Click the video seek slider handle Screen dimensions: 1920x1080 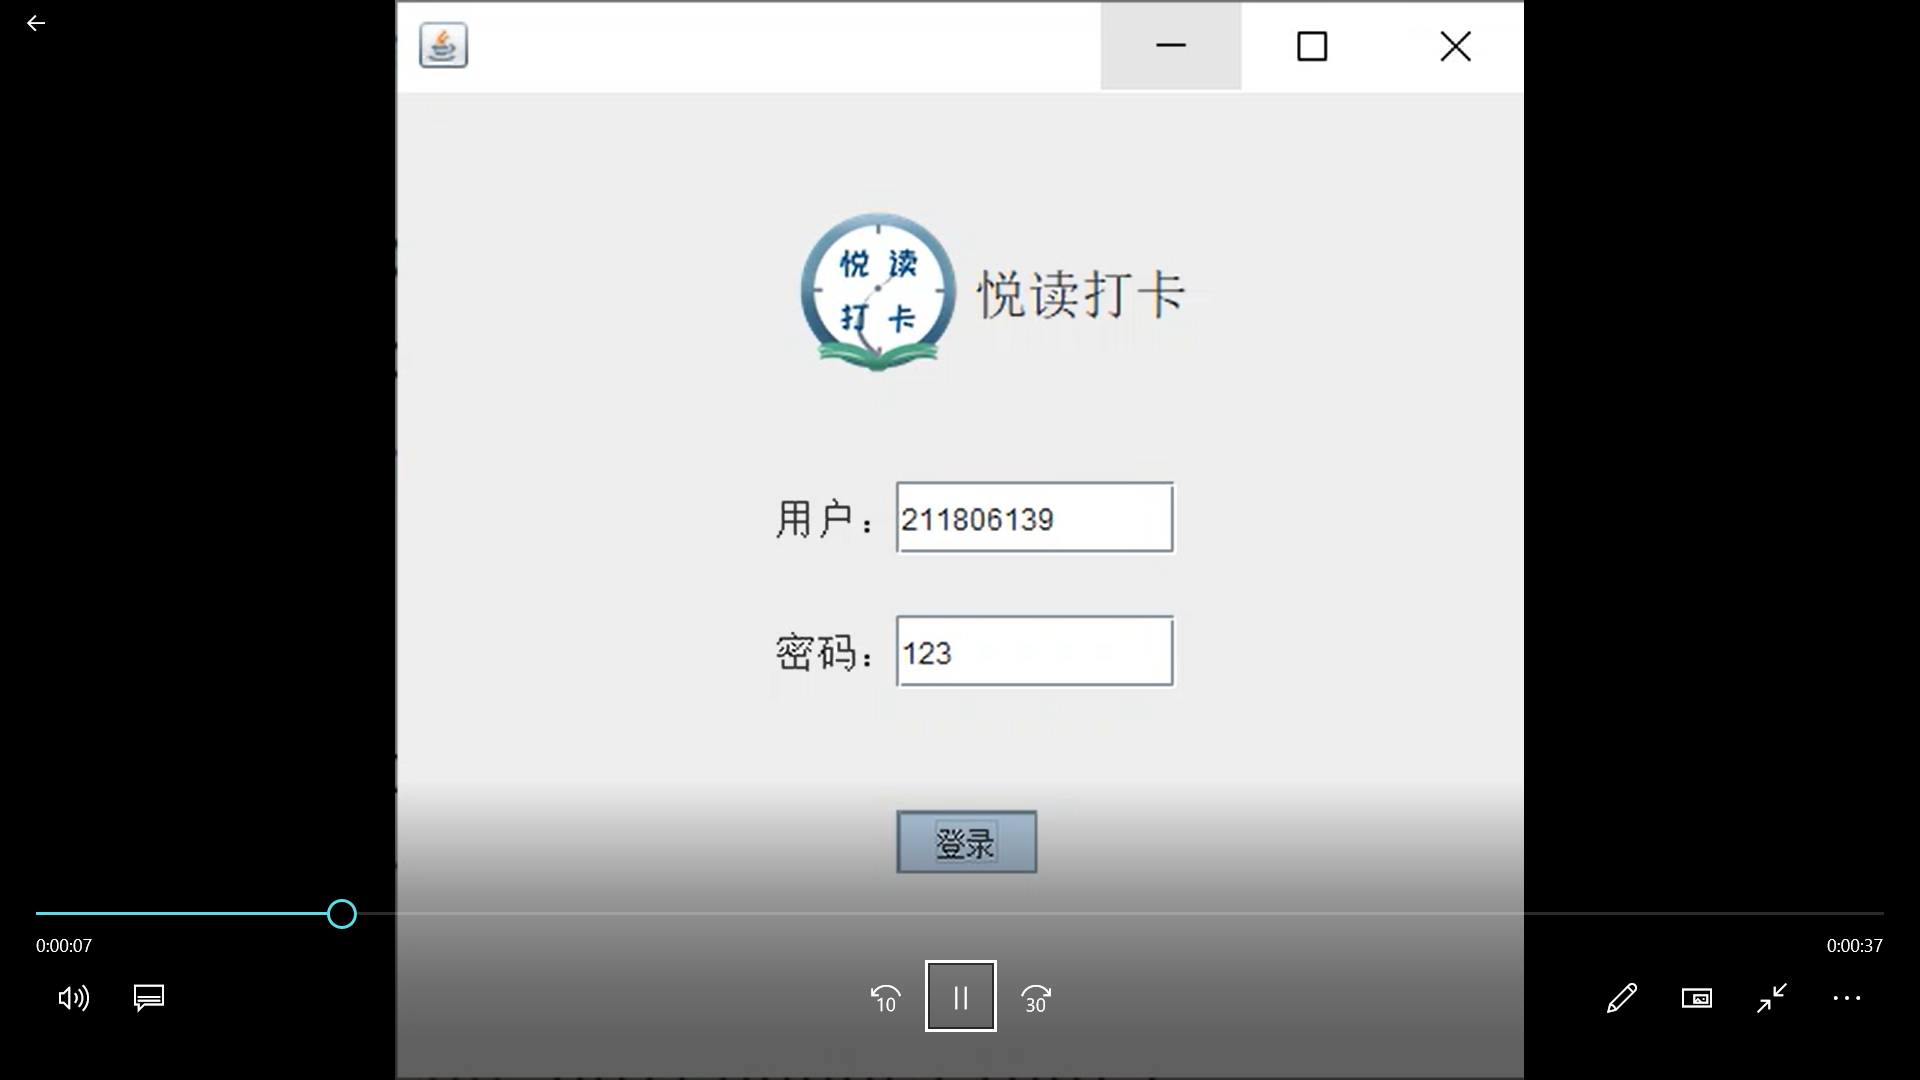click(342, 914)
